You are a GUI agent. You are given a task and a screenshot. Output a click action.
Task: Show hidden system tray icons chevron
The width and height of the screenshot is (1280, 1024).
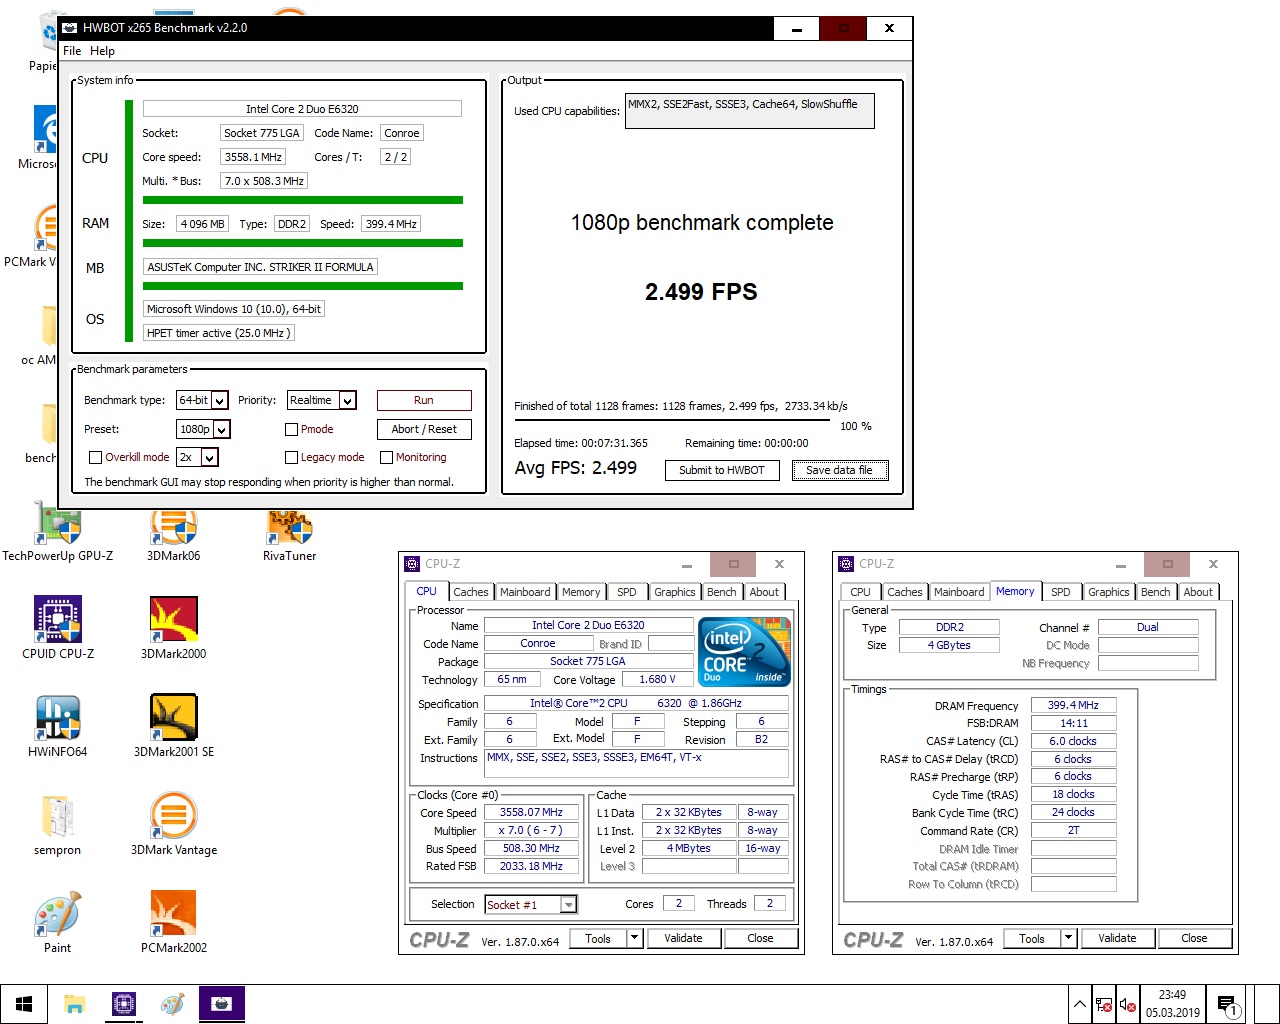[x=1080, y=1004]
